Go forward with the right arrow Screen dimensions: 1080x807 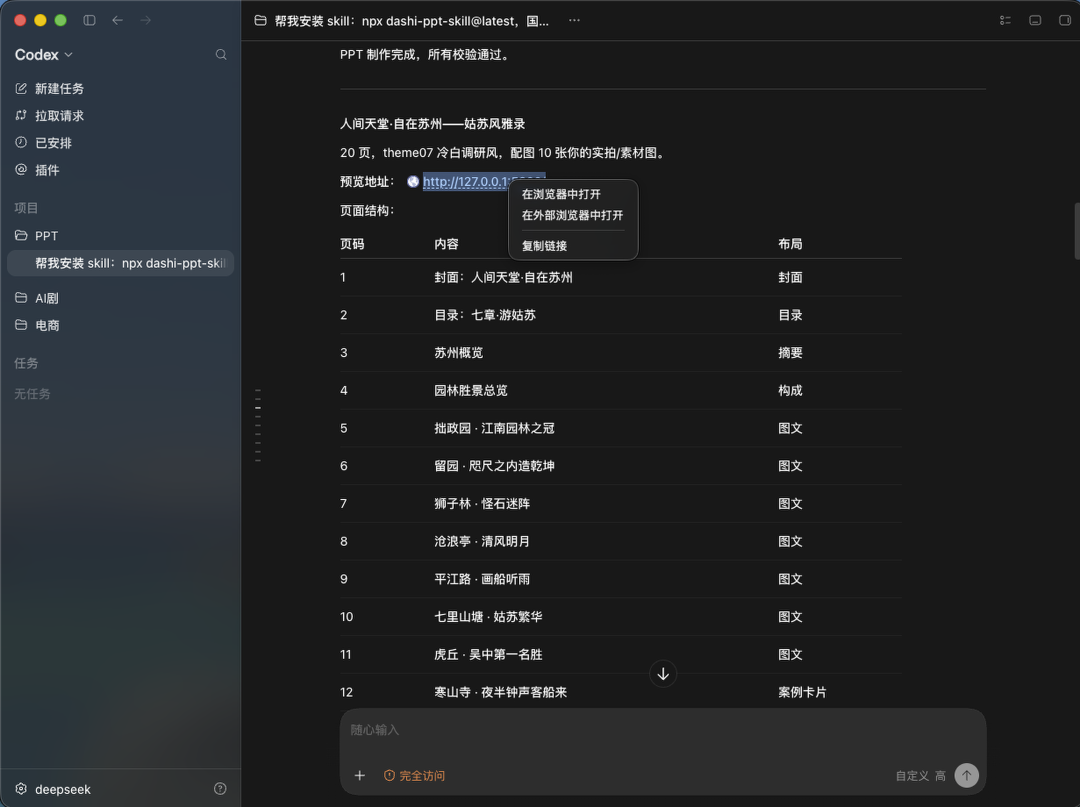(x=145, y=21)
